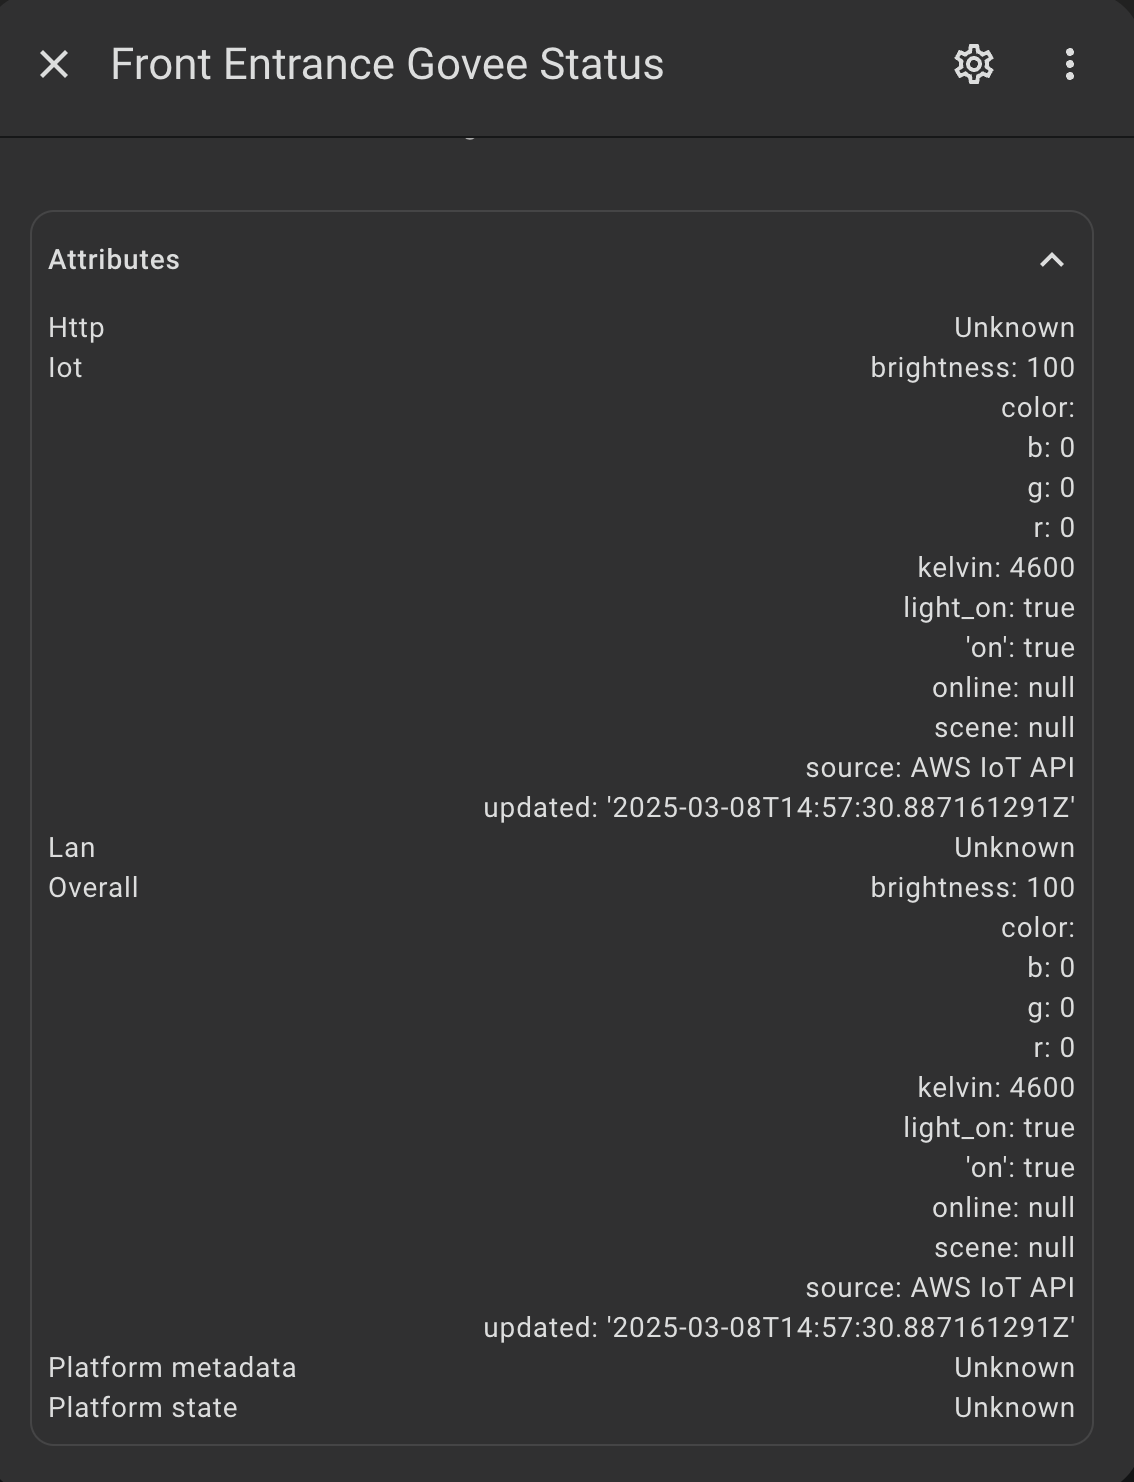Open entity settings with the gear icon
The height and width of the screenshot is (1482, 1134).
click(x=973, y=65)
